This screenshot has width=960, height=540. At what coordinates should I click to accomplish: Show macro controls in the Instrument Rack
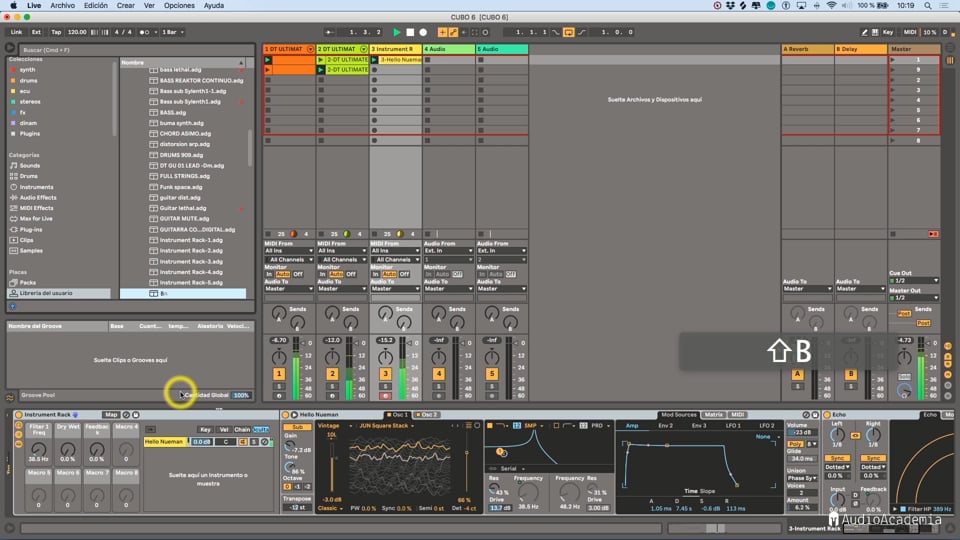pos(18,426)
